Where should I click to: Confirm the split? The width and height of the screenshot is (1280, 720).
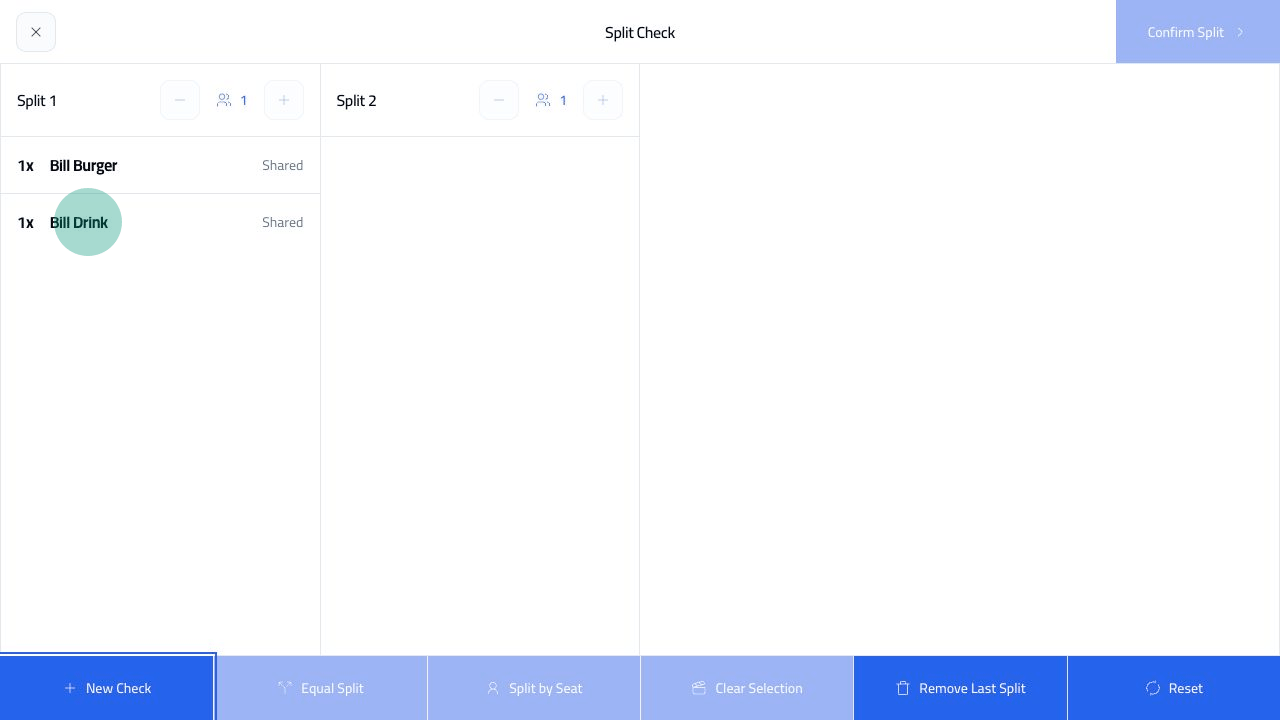[1198, 32]
